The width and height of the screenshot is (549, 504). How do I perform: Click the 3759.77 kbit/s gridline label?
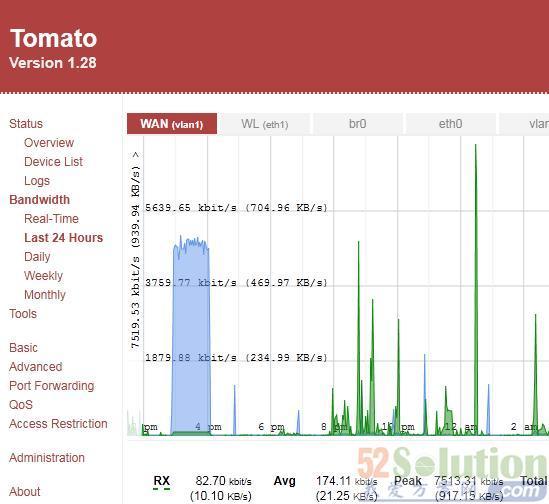[x=236, y=283]
